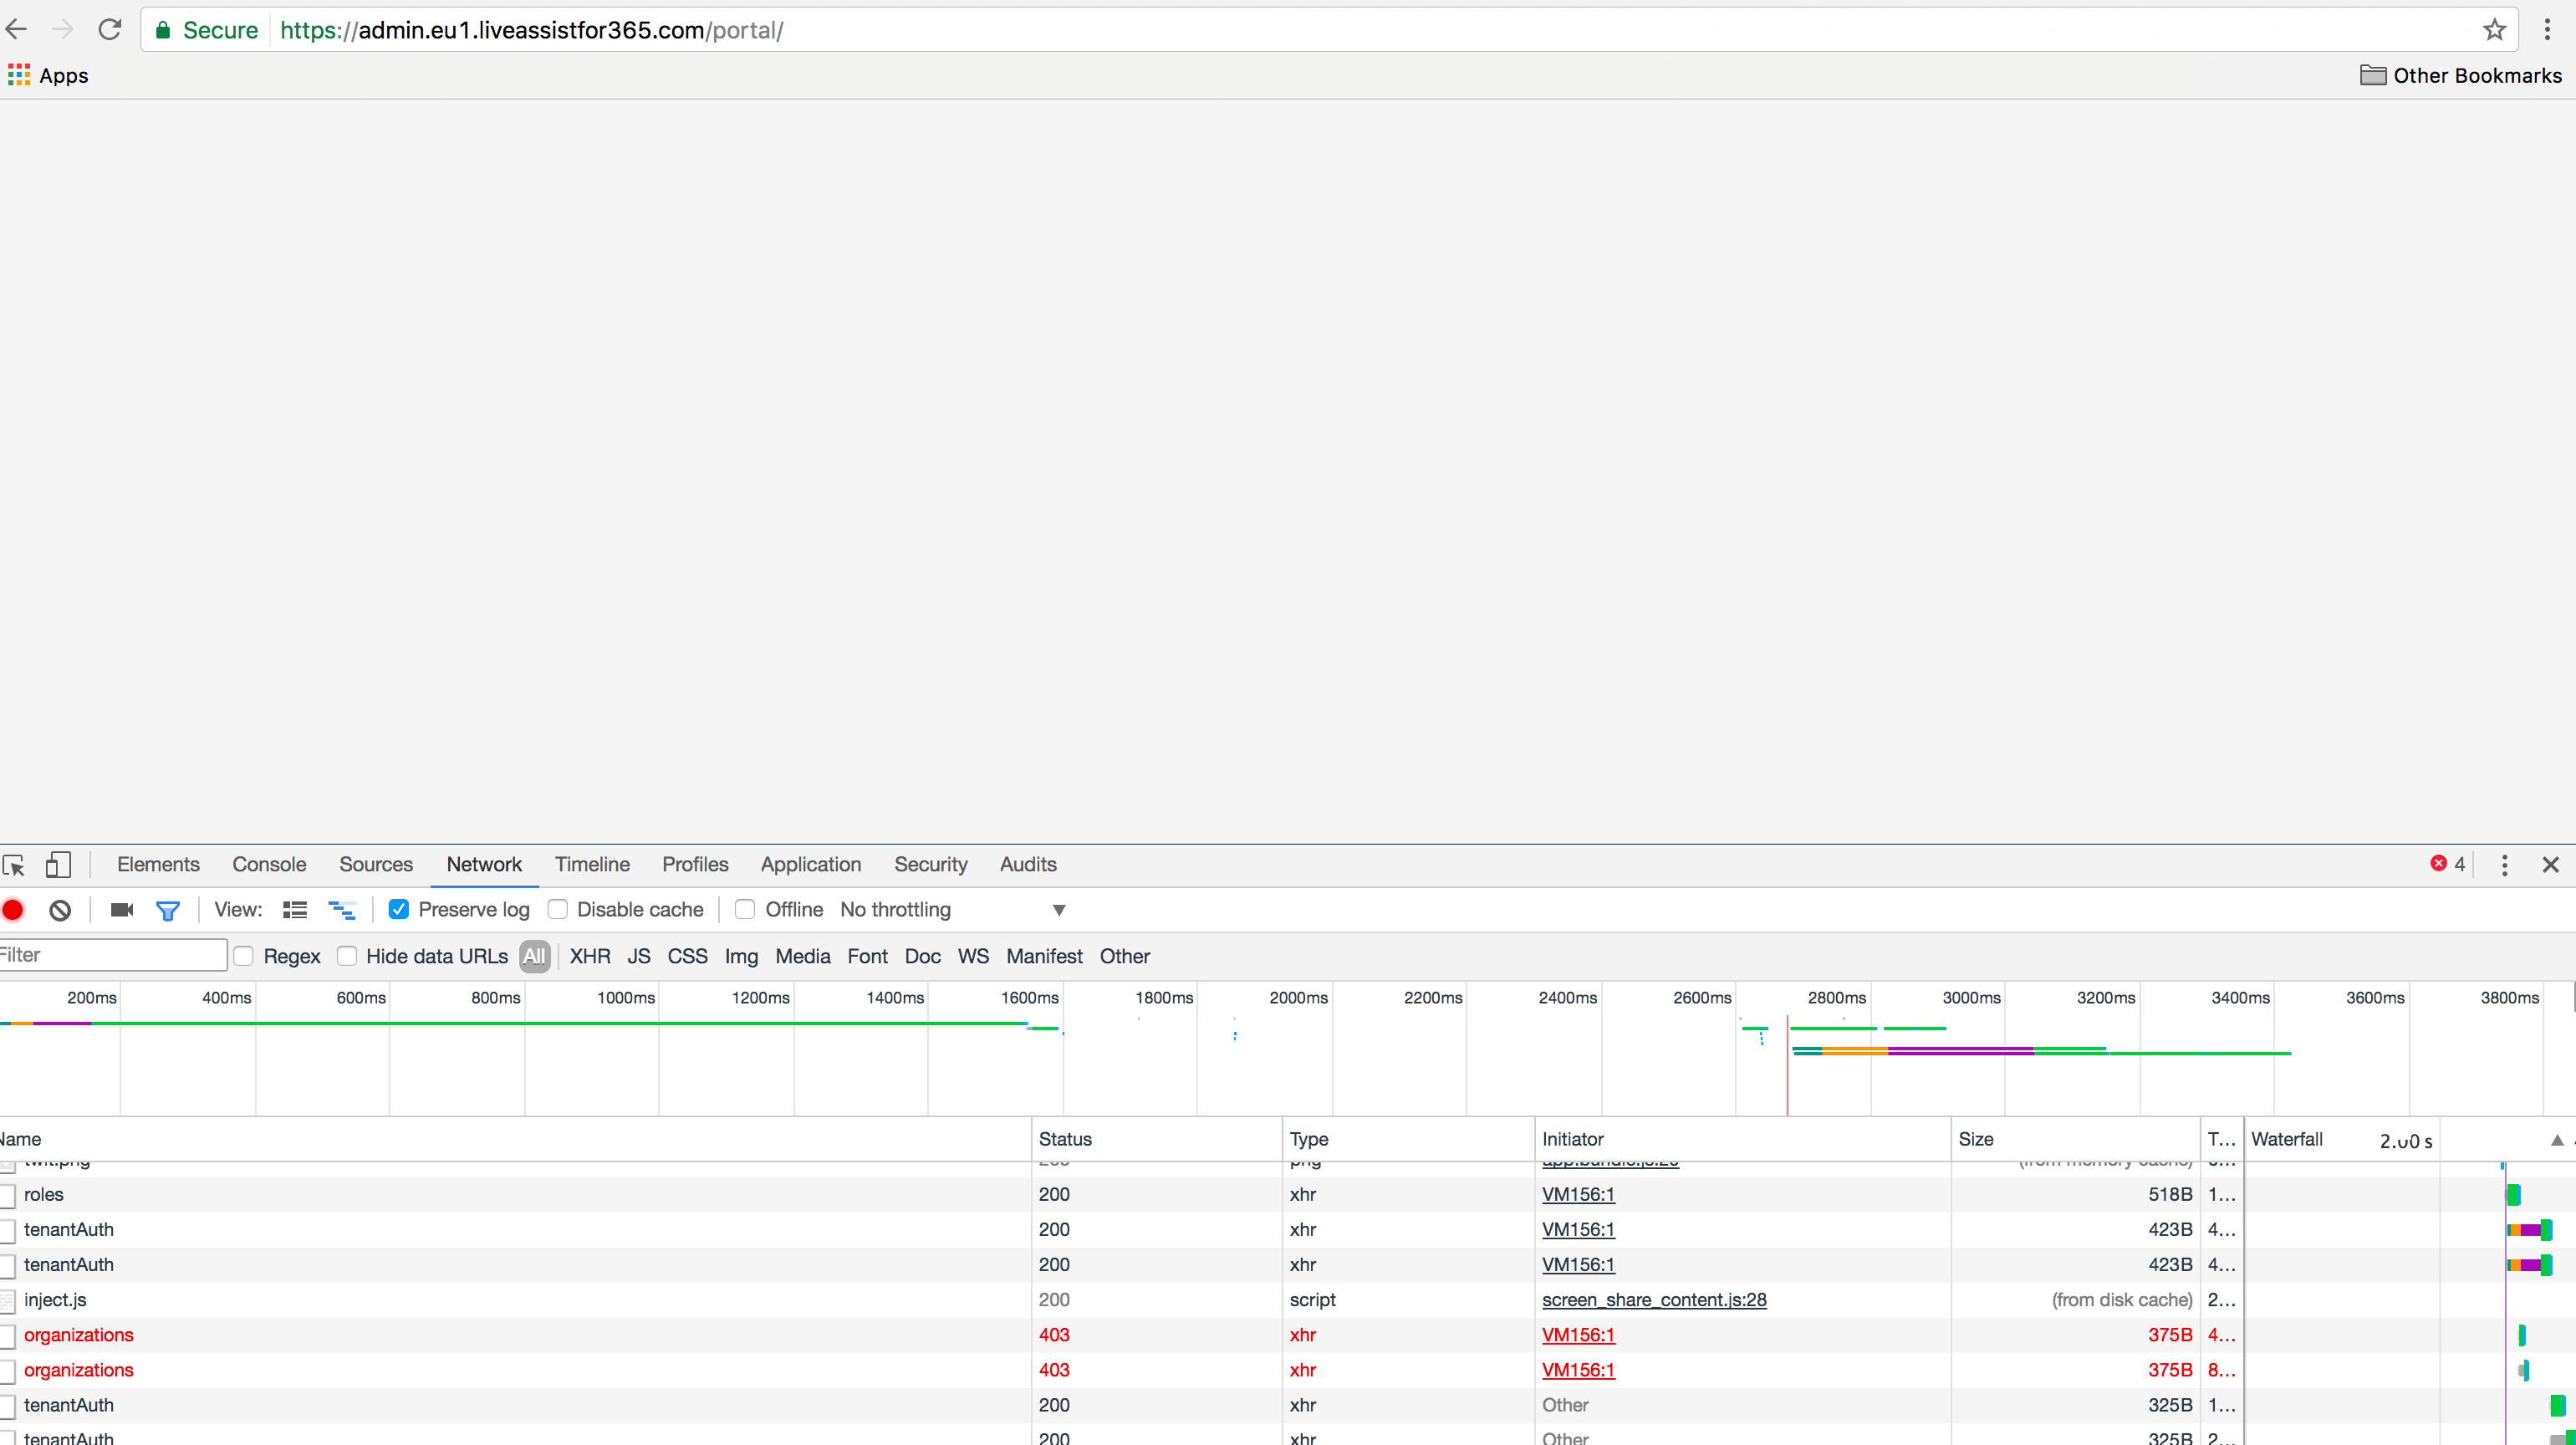Open the Profiles tab

tap(695, 864)
